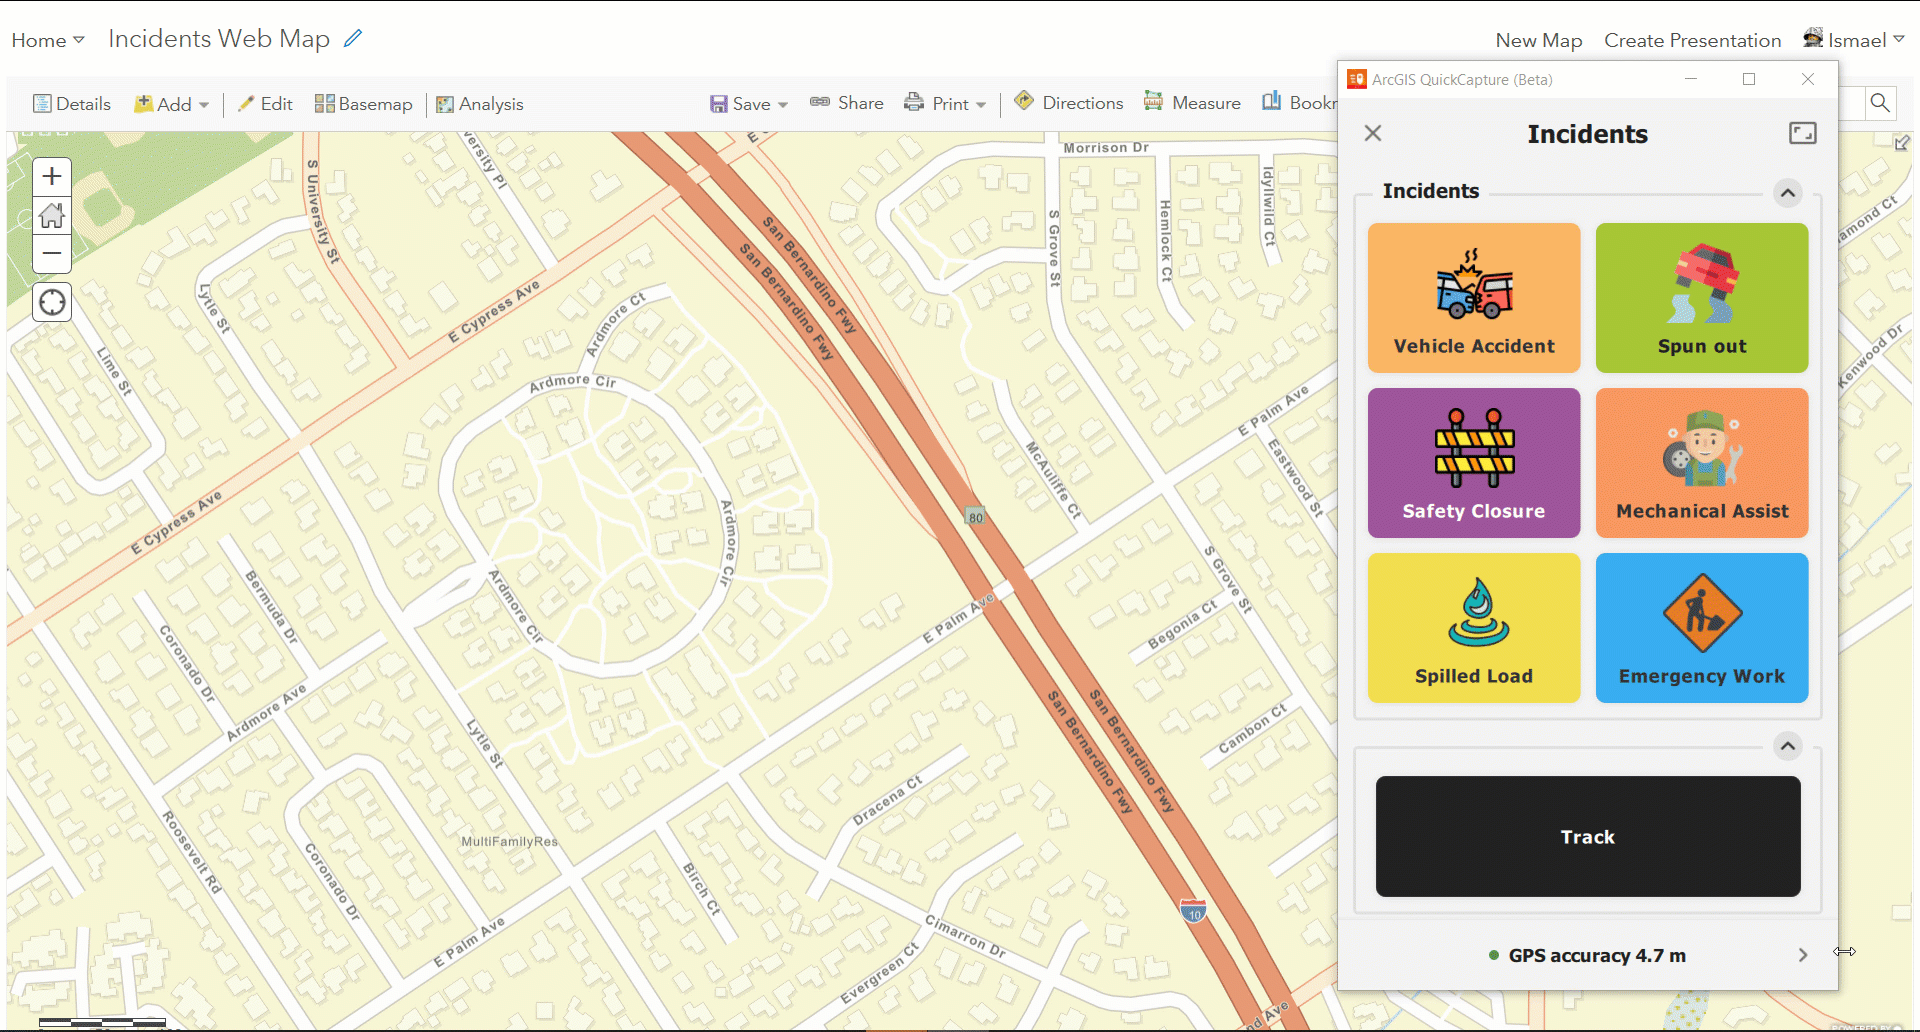Report an Emergency Work incident

coord(1701,627)
